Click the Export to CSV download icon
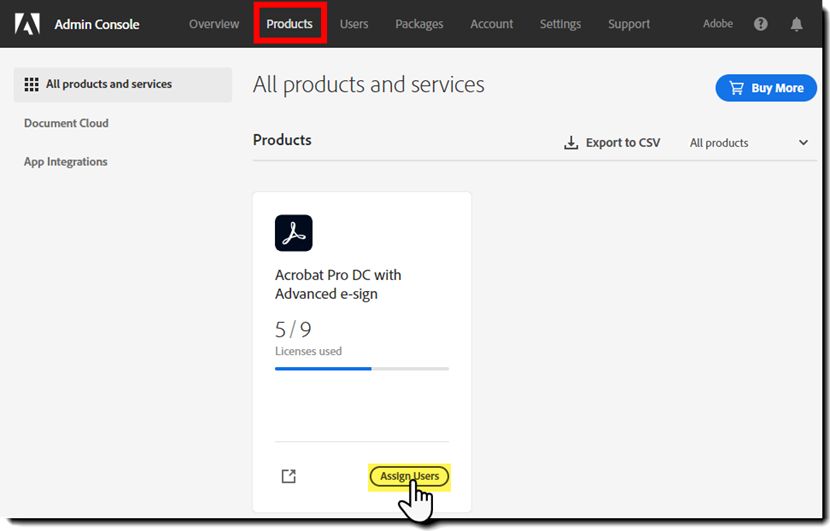This screenshot has width=830, height=531. [x=571, y=143]
